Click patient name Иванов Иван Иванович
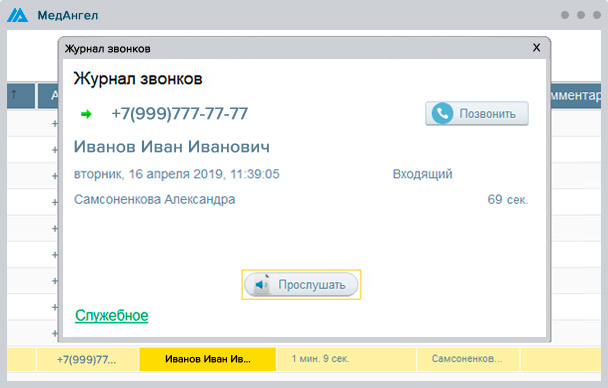This screenshot has height=388, width=608. [172, 147]
